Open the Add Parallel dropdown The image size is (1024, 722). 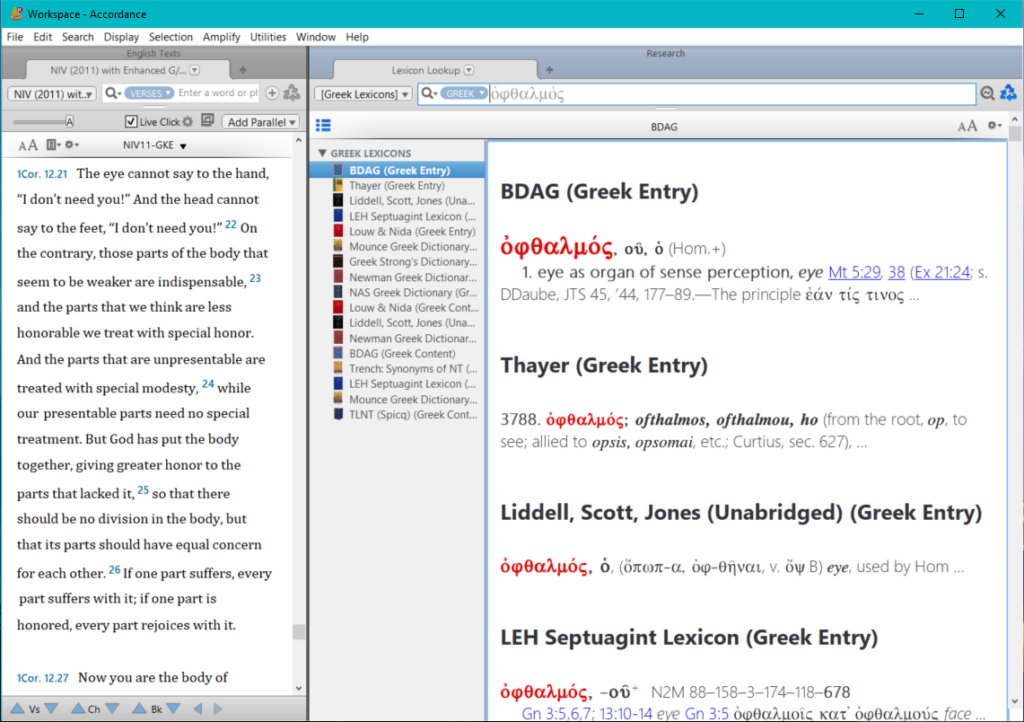[x=261, y=122]
